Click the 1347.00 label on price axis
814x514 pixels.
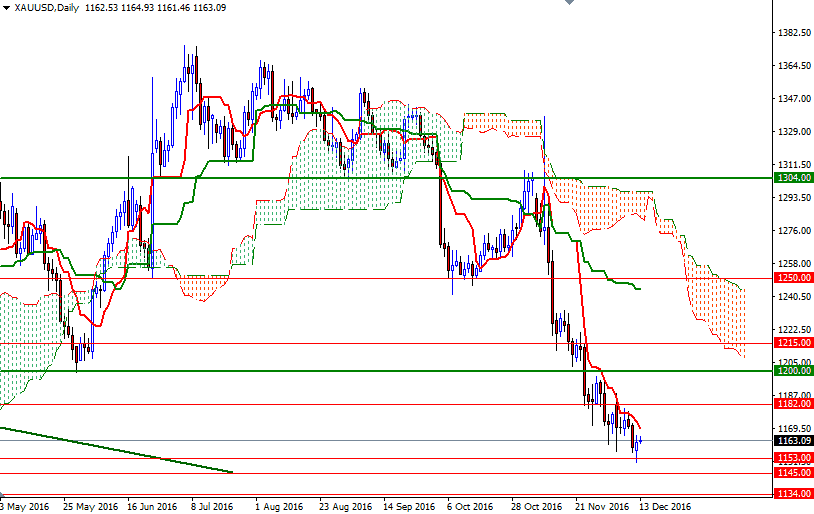[793, 99]
